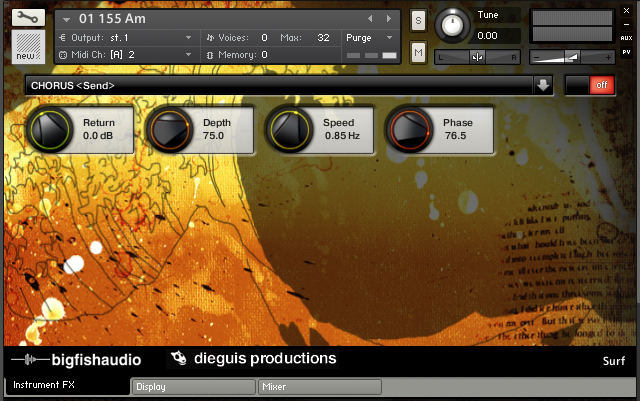Click the volume minus sign
The width and height of the screenshot is (640, 401).
click(x=536, y=58)
